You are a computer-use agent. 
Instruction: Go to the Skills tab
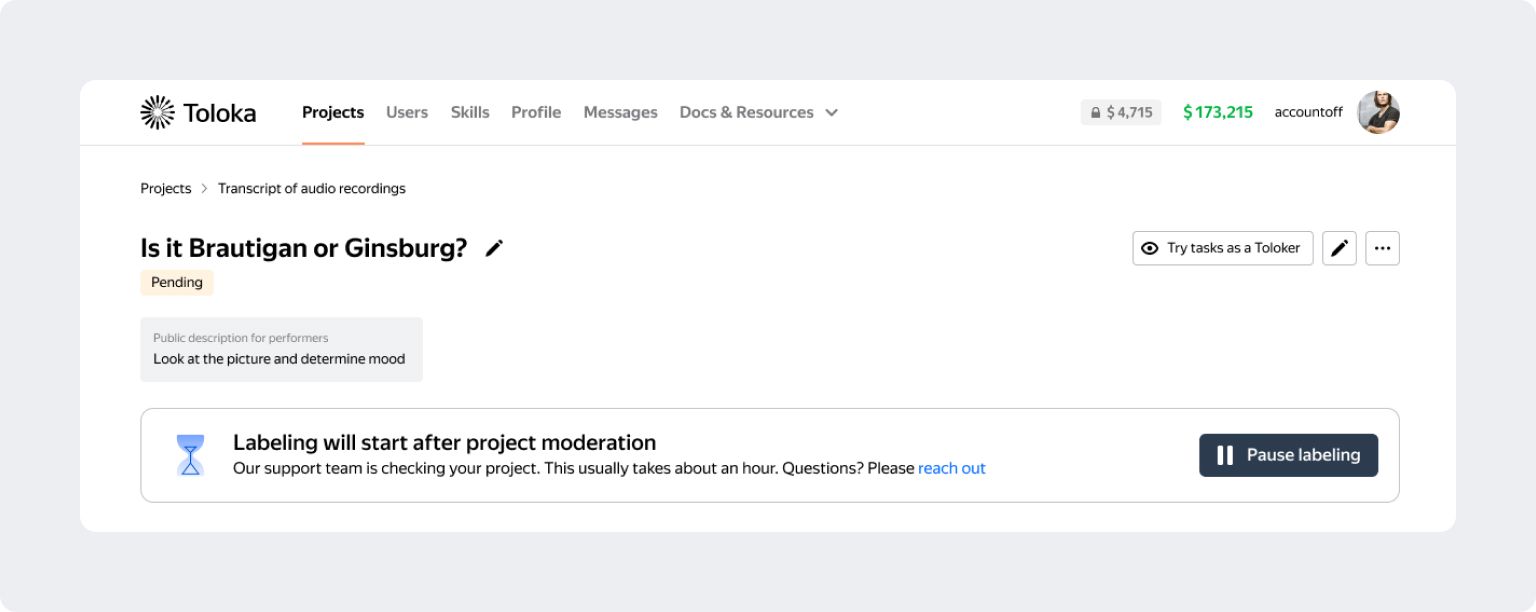click(x=470, y=112)
